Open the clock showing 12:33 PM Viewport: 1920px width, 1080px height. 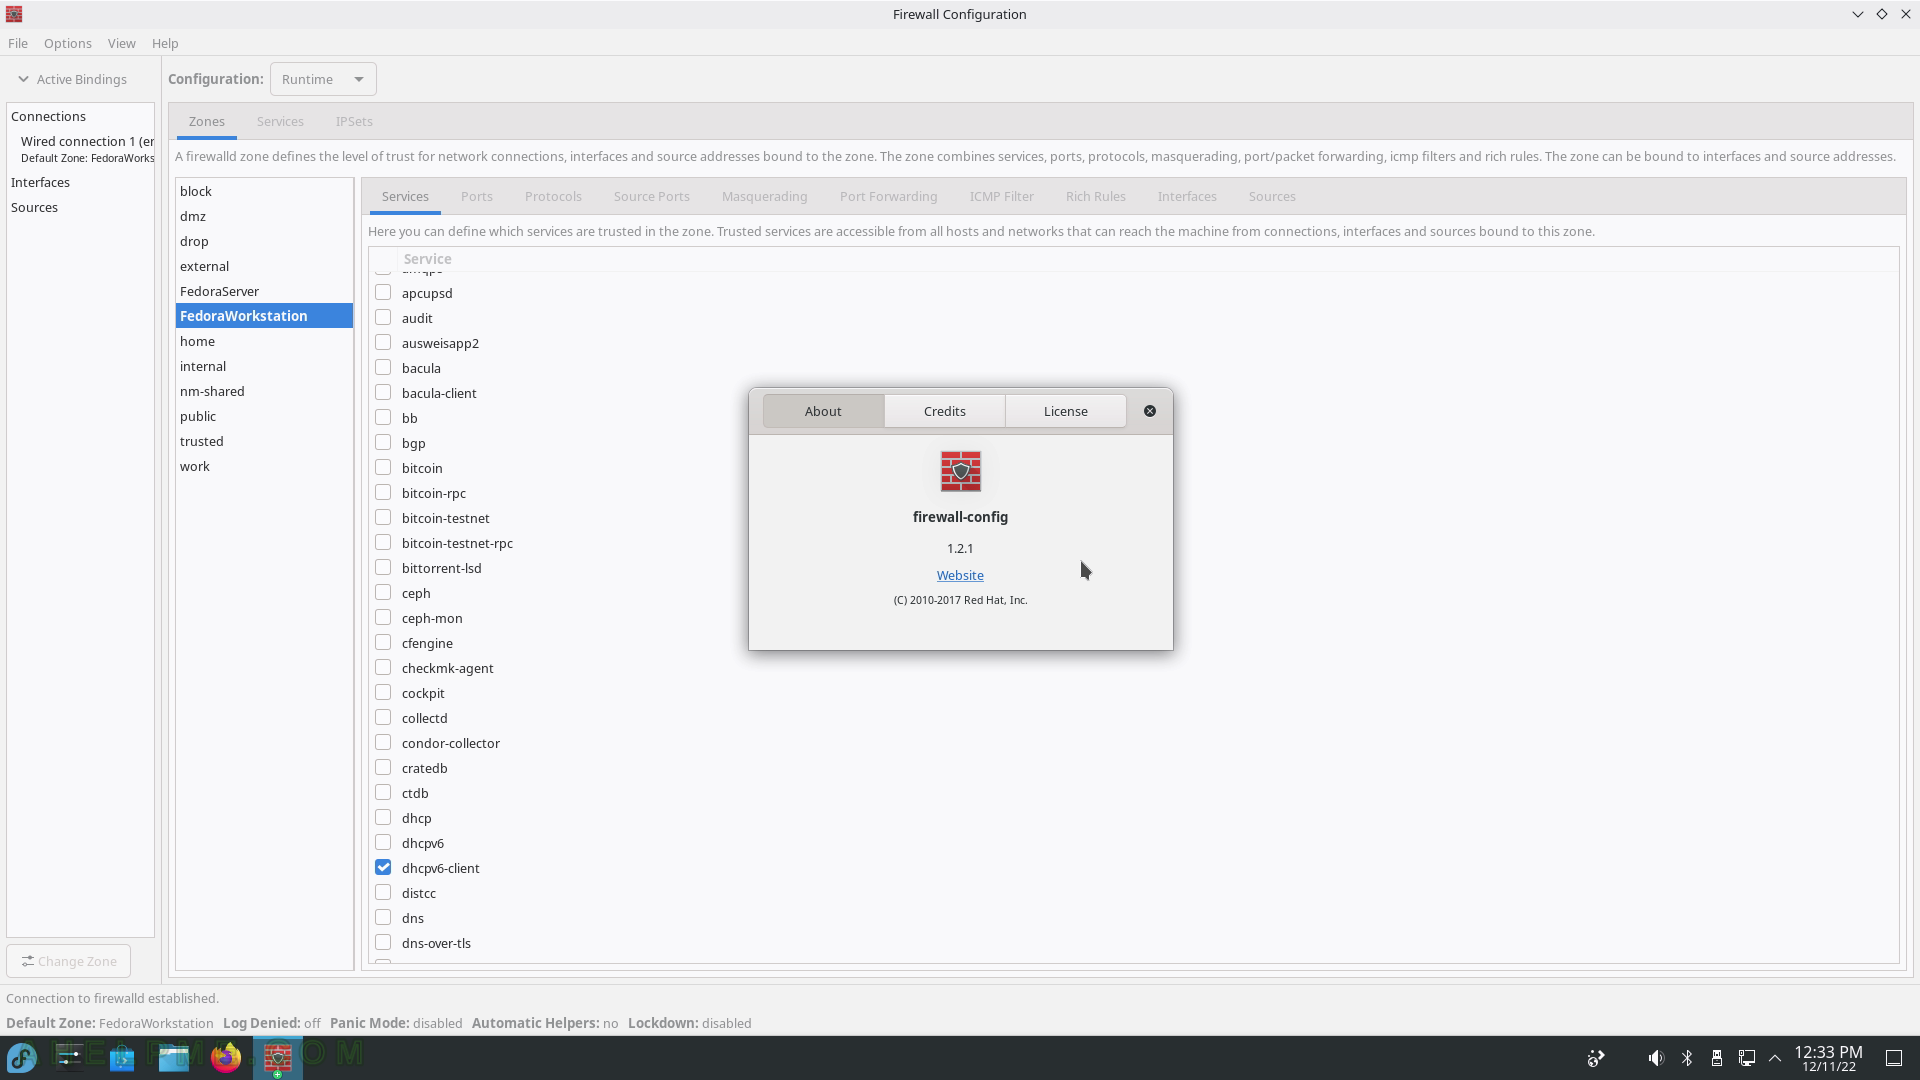click(1828, 1058)
